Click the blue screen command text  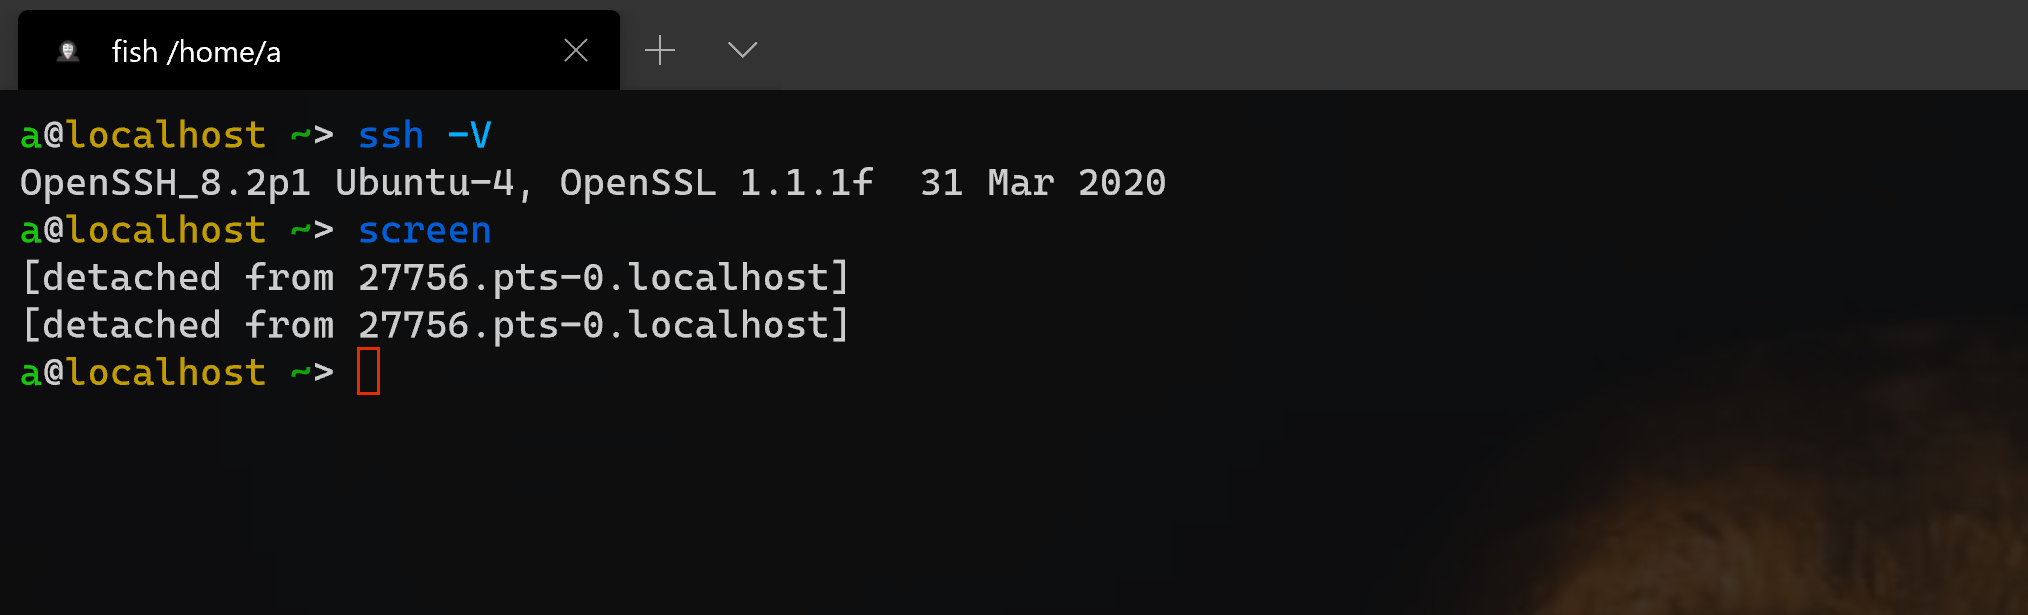coord(424,230)
